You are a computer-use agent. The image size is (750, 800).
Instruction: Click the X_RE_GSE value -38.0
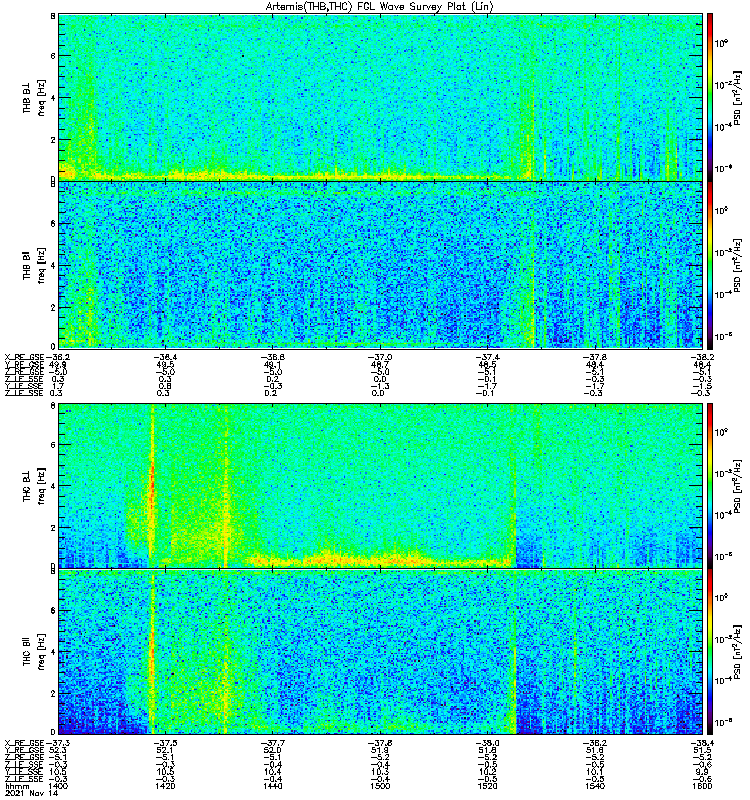click(x=487, y=743)
